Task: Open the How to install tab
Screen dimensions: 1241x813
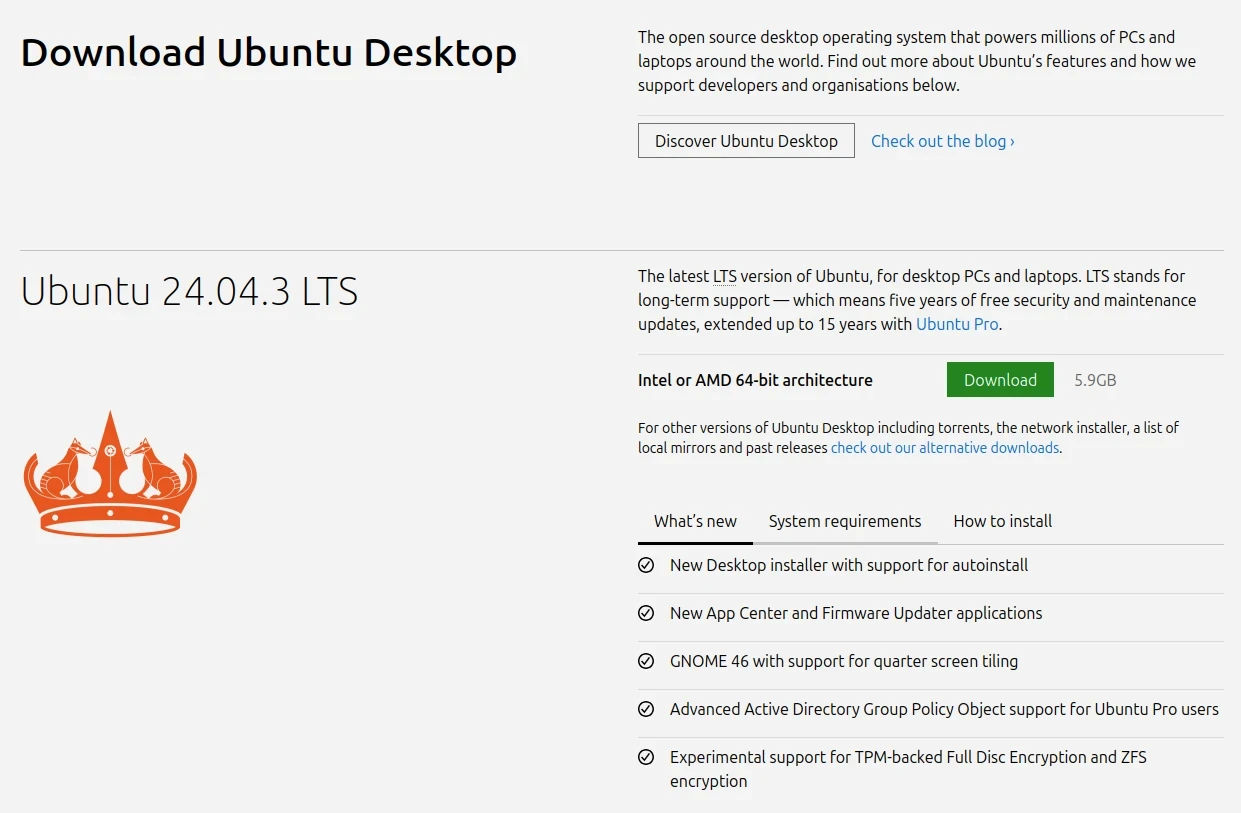Action: [1002, 521]
